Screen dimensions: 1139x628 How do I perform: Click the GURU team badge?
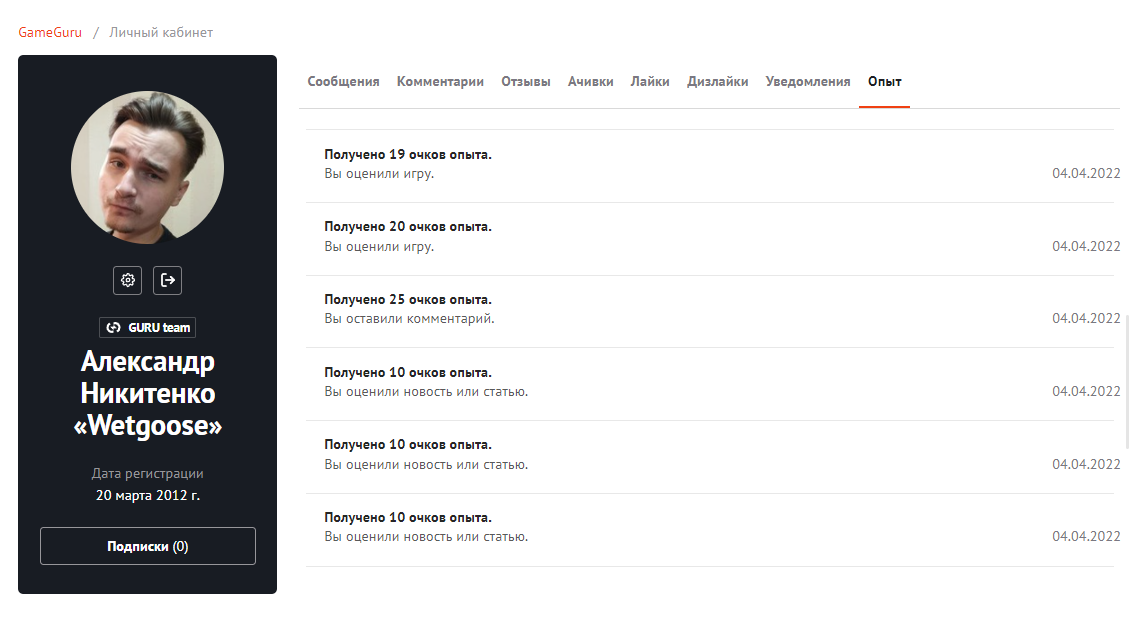click(x=147, y=327)
